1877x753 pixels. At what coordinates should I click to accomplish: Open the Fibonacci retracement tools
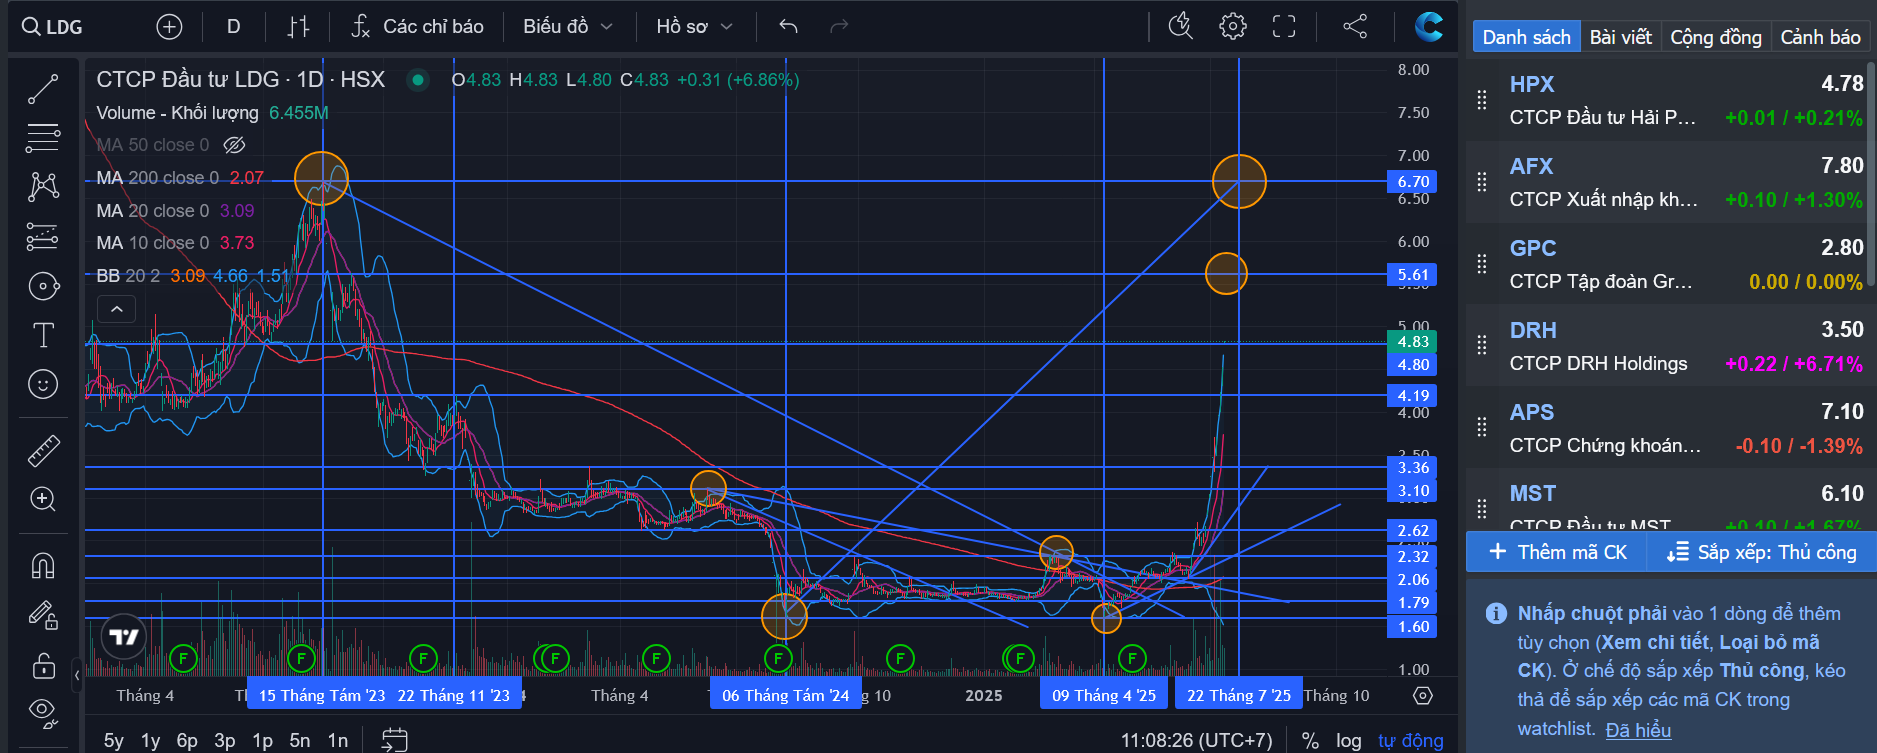43,138
